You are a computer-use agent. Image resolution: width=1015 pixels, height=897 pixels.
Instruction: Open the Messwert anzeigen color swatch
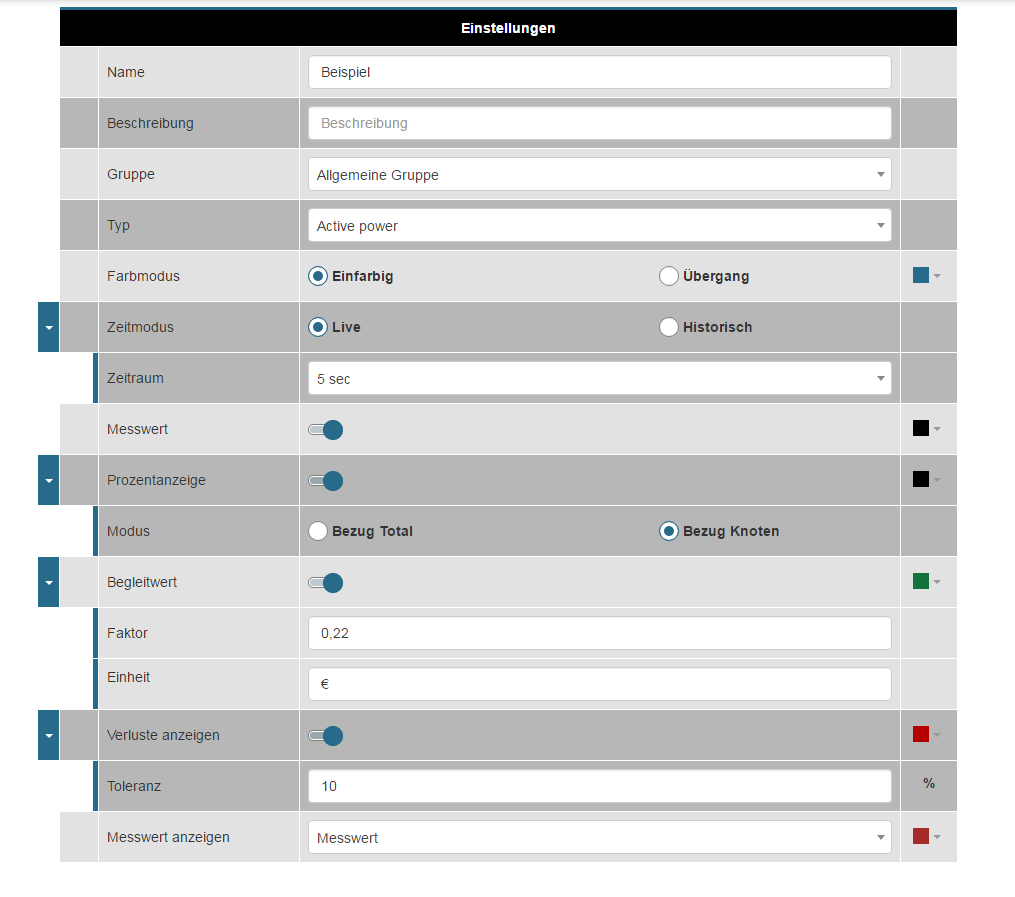927,837
